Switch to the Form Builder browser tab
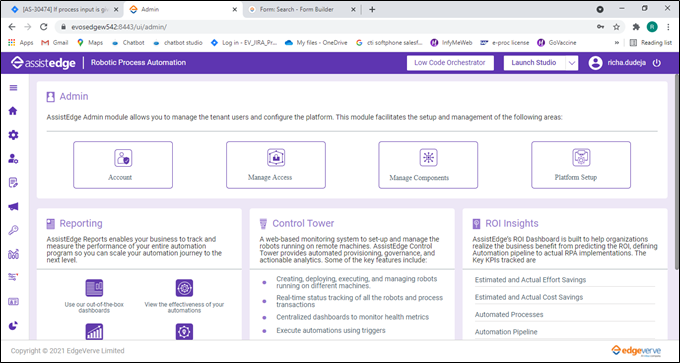The height and width of the screenshot is (363, 680). point(302,10)
